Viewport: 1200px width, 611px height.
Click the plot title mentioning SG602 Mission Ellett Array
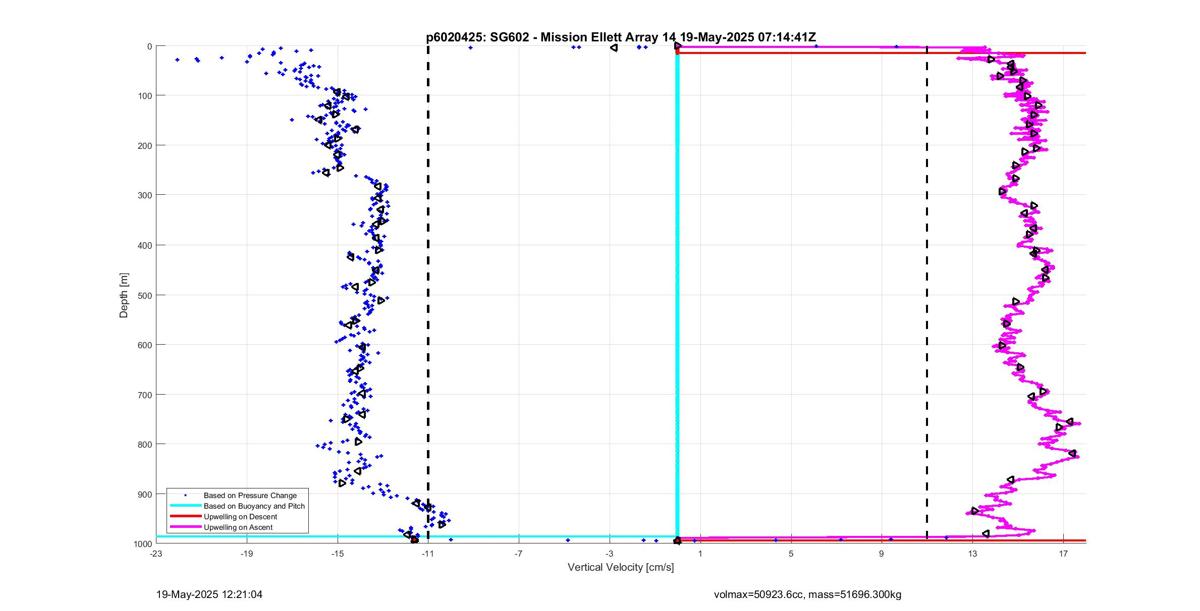coord(621,37)
